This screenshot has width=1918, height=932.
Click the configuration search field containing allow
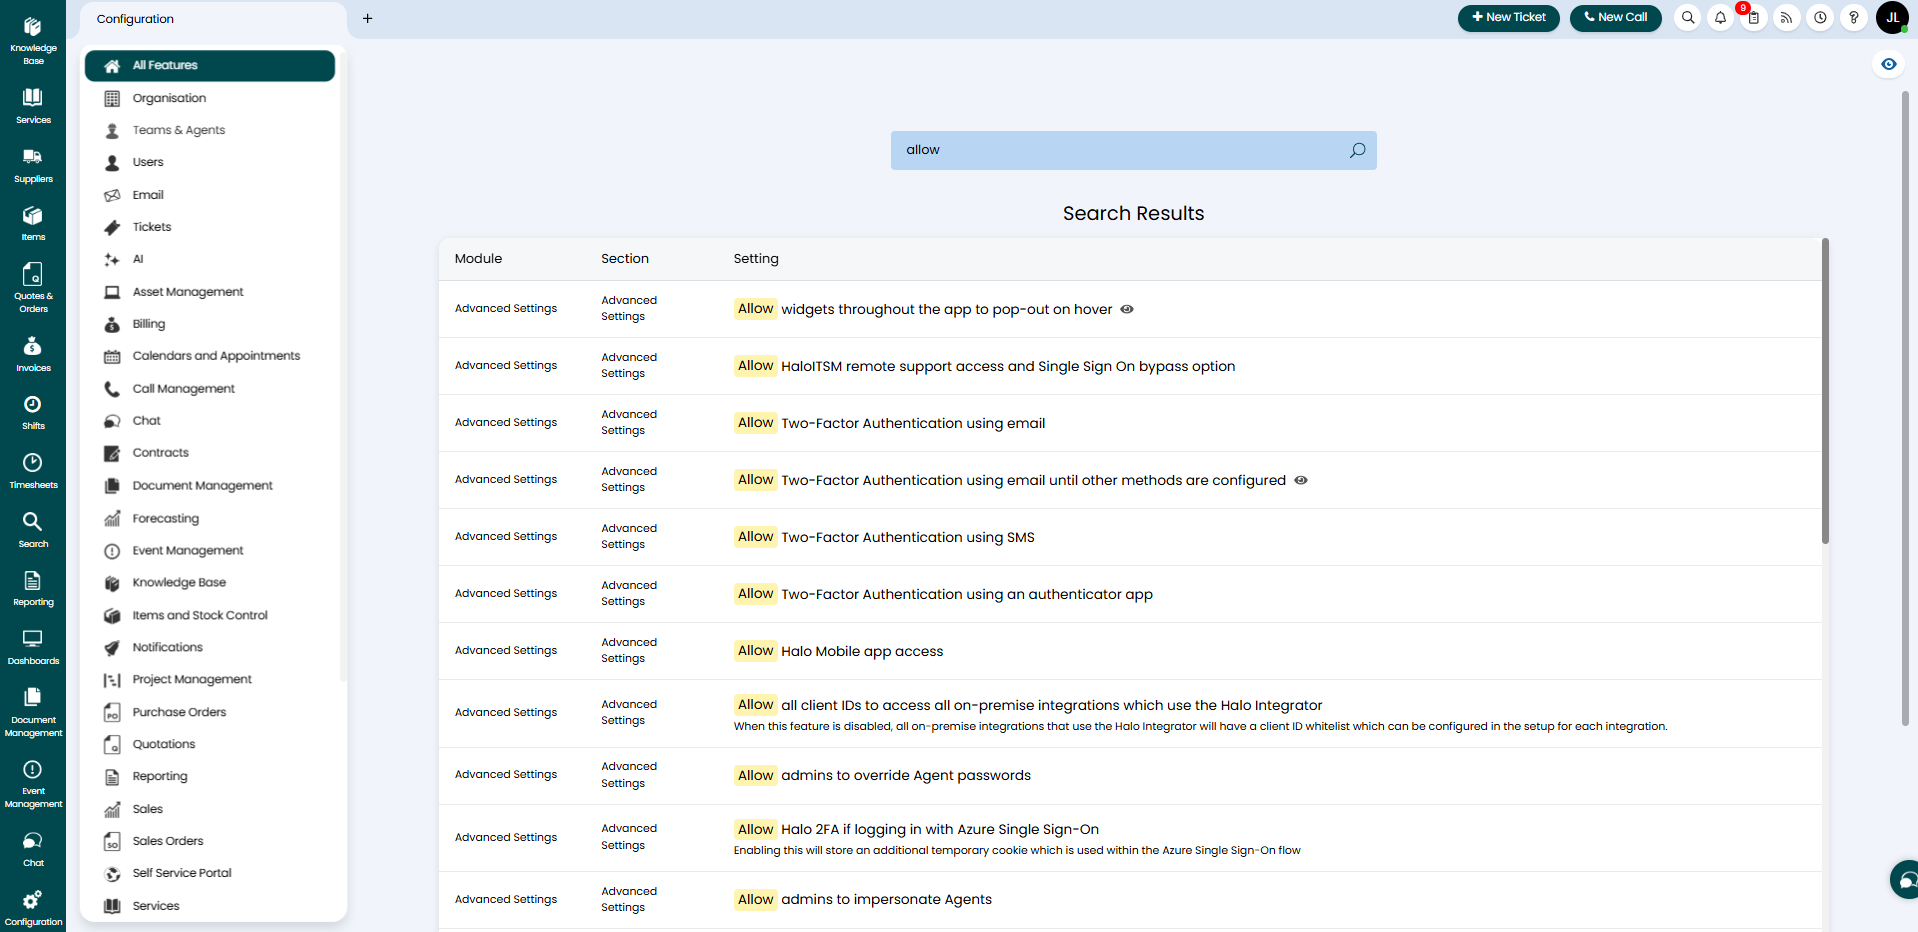pos(1120,150)
